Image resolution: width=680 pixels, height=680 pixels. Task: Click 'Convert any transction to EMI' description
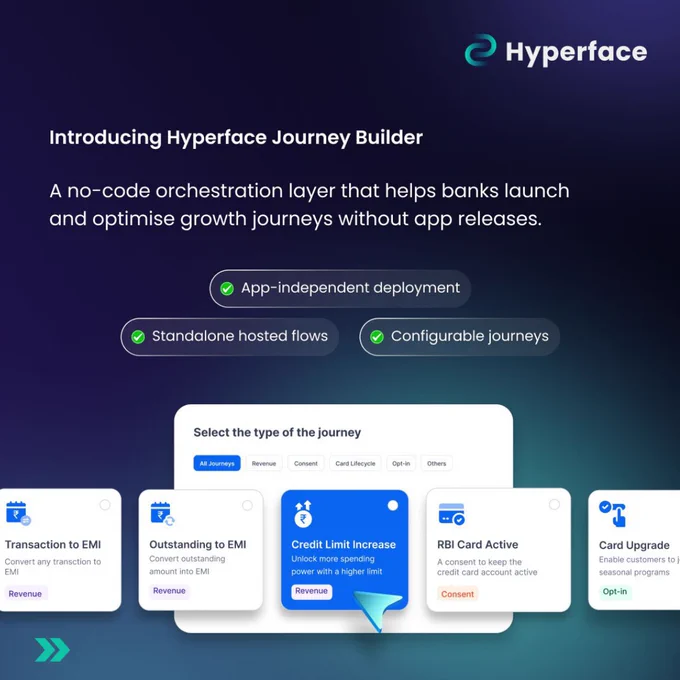tap(53, 566)
